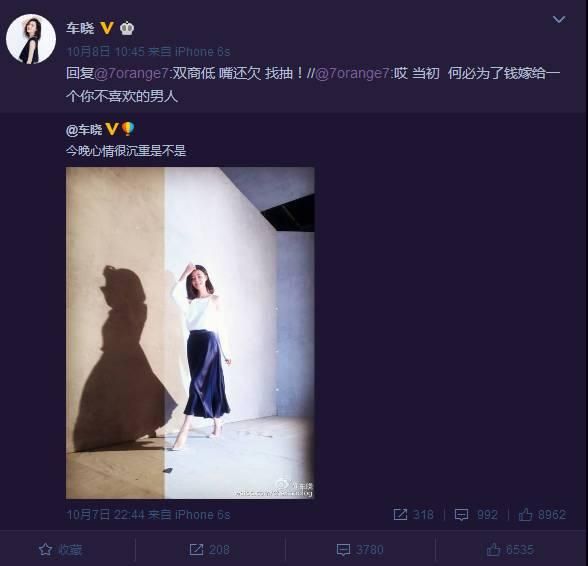
Task: Click the 车晓 profile avatar
Action: 31,39
